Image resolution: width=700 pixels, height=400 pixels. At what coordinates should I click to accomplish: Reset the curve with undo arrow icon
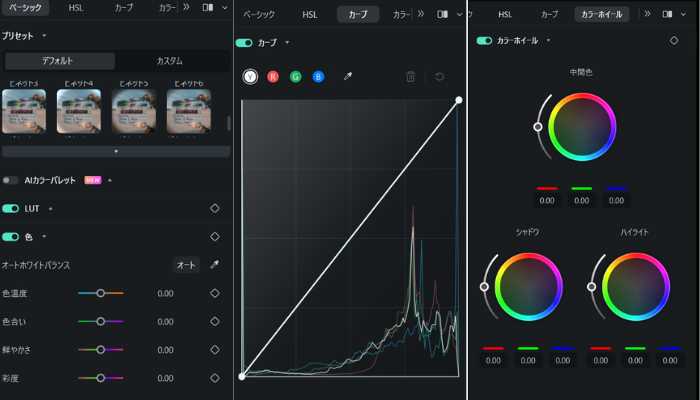(439, 76)
